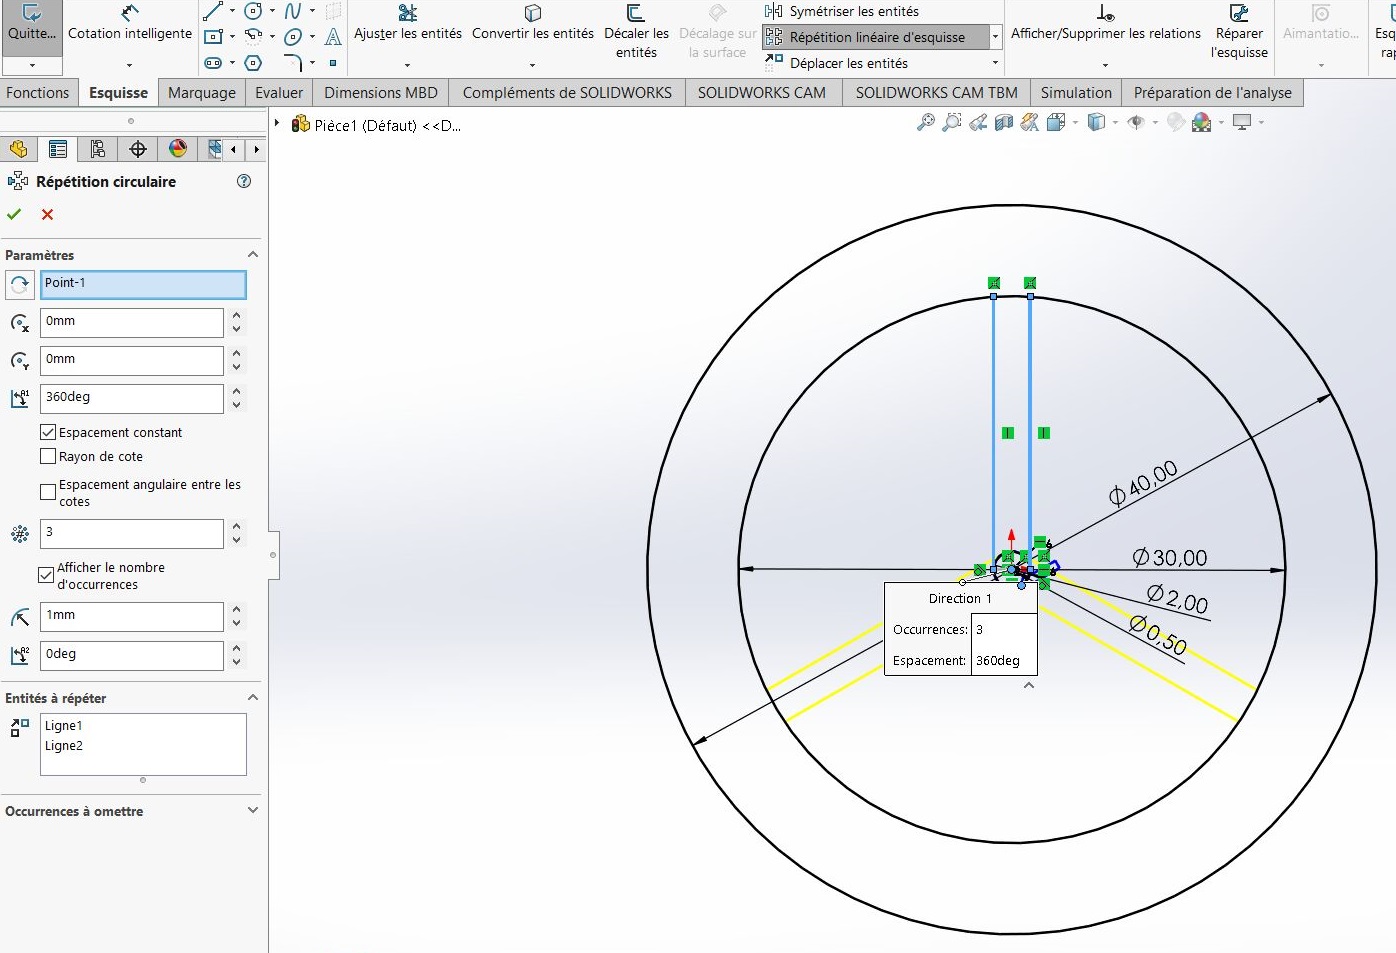Viewport: 1396px width, 953px height.
Task: Click the View orientation cube icon
Action: 1055,122
